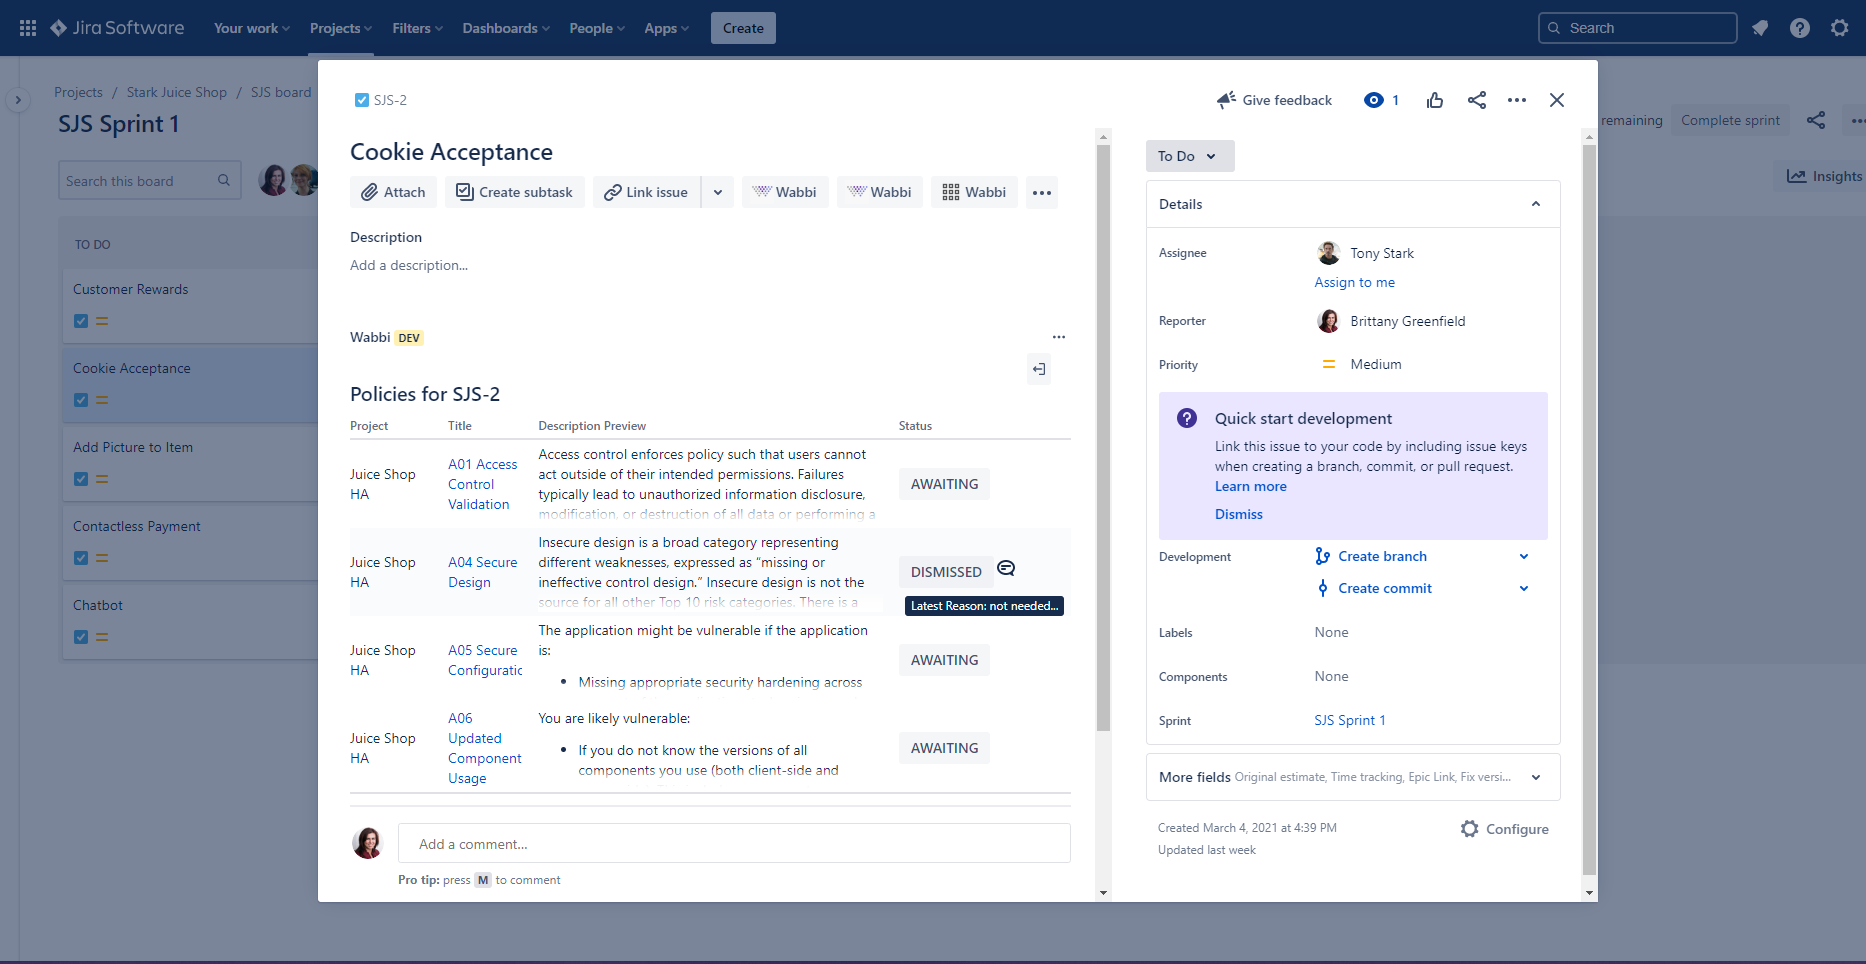
Task: Click the top Search field
Action: [x=1637, y=28]
